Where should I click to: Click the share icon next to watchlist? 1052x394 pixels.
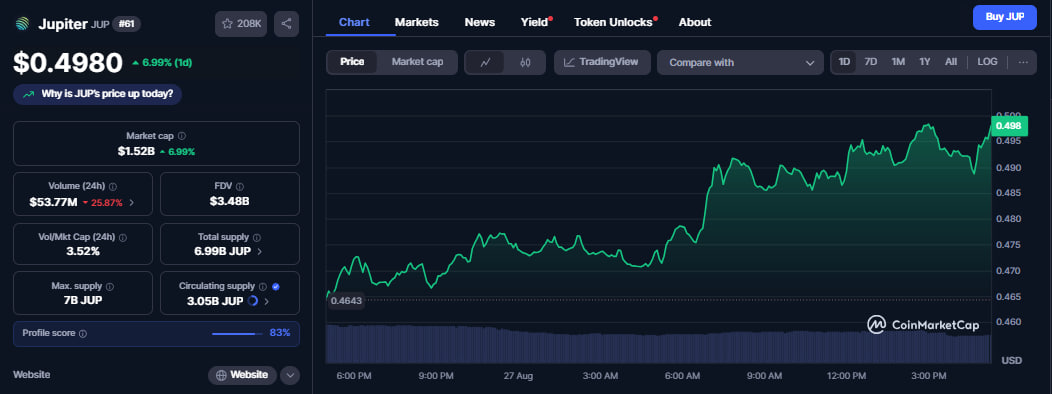pos(286,24)
